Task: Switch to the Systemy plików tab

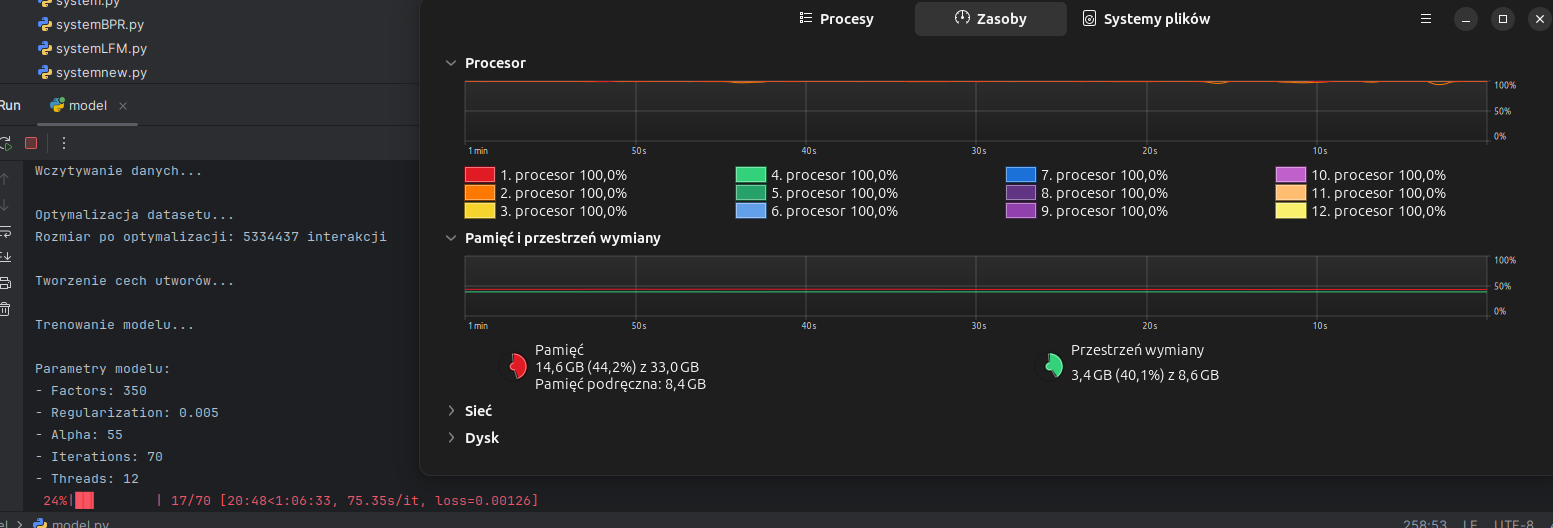Action: 1146,19
